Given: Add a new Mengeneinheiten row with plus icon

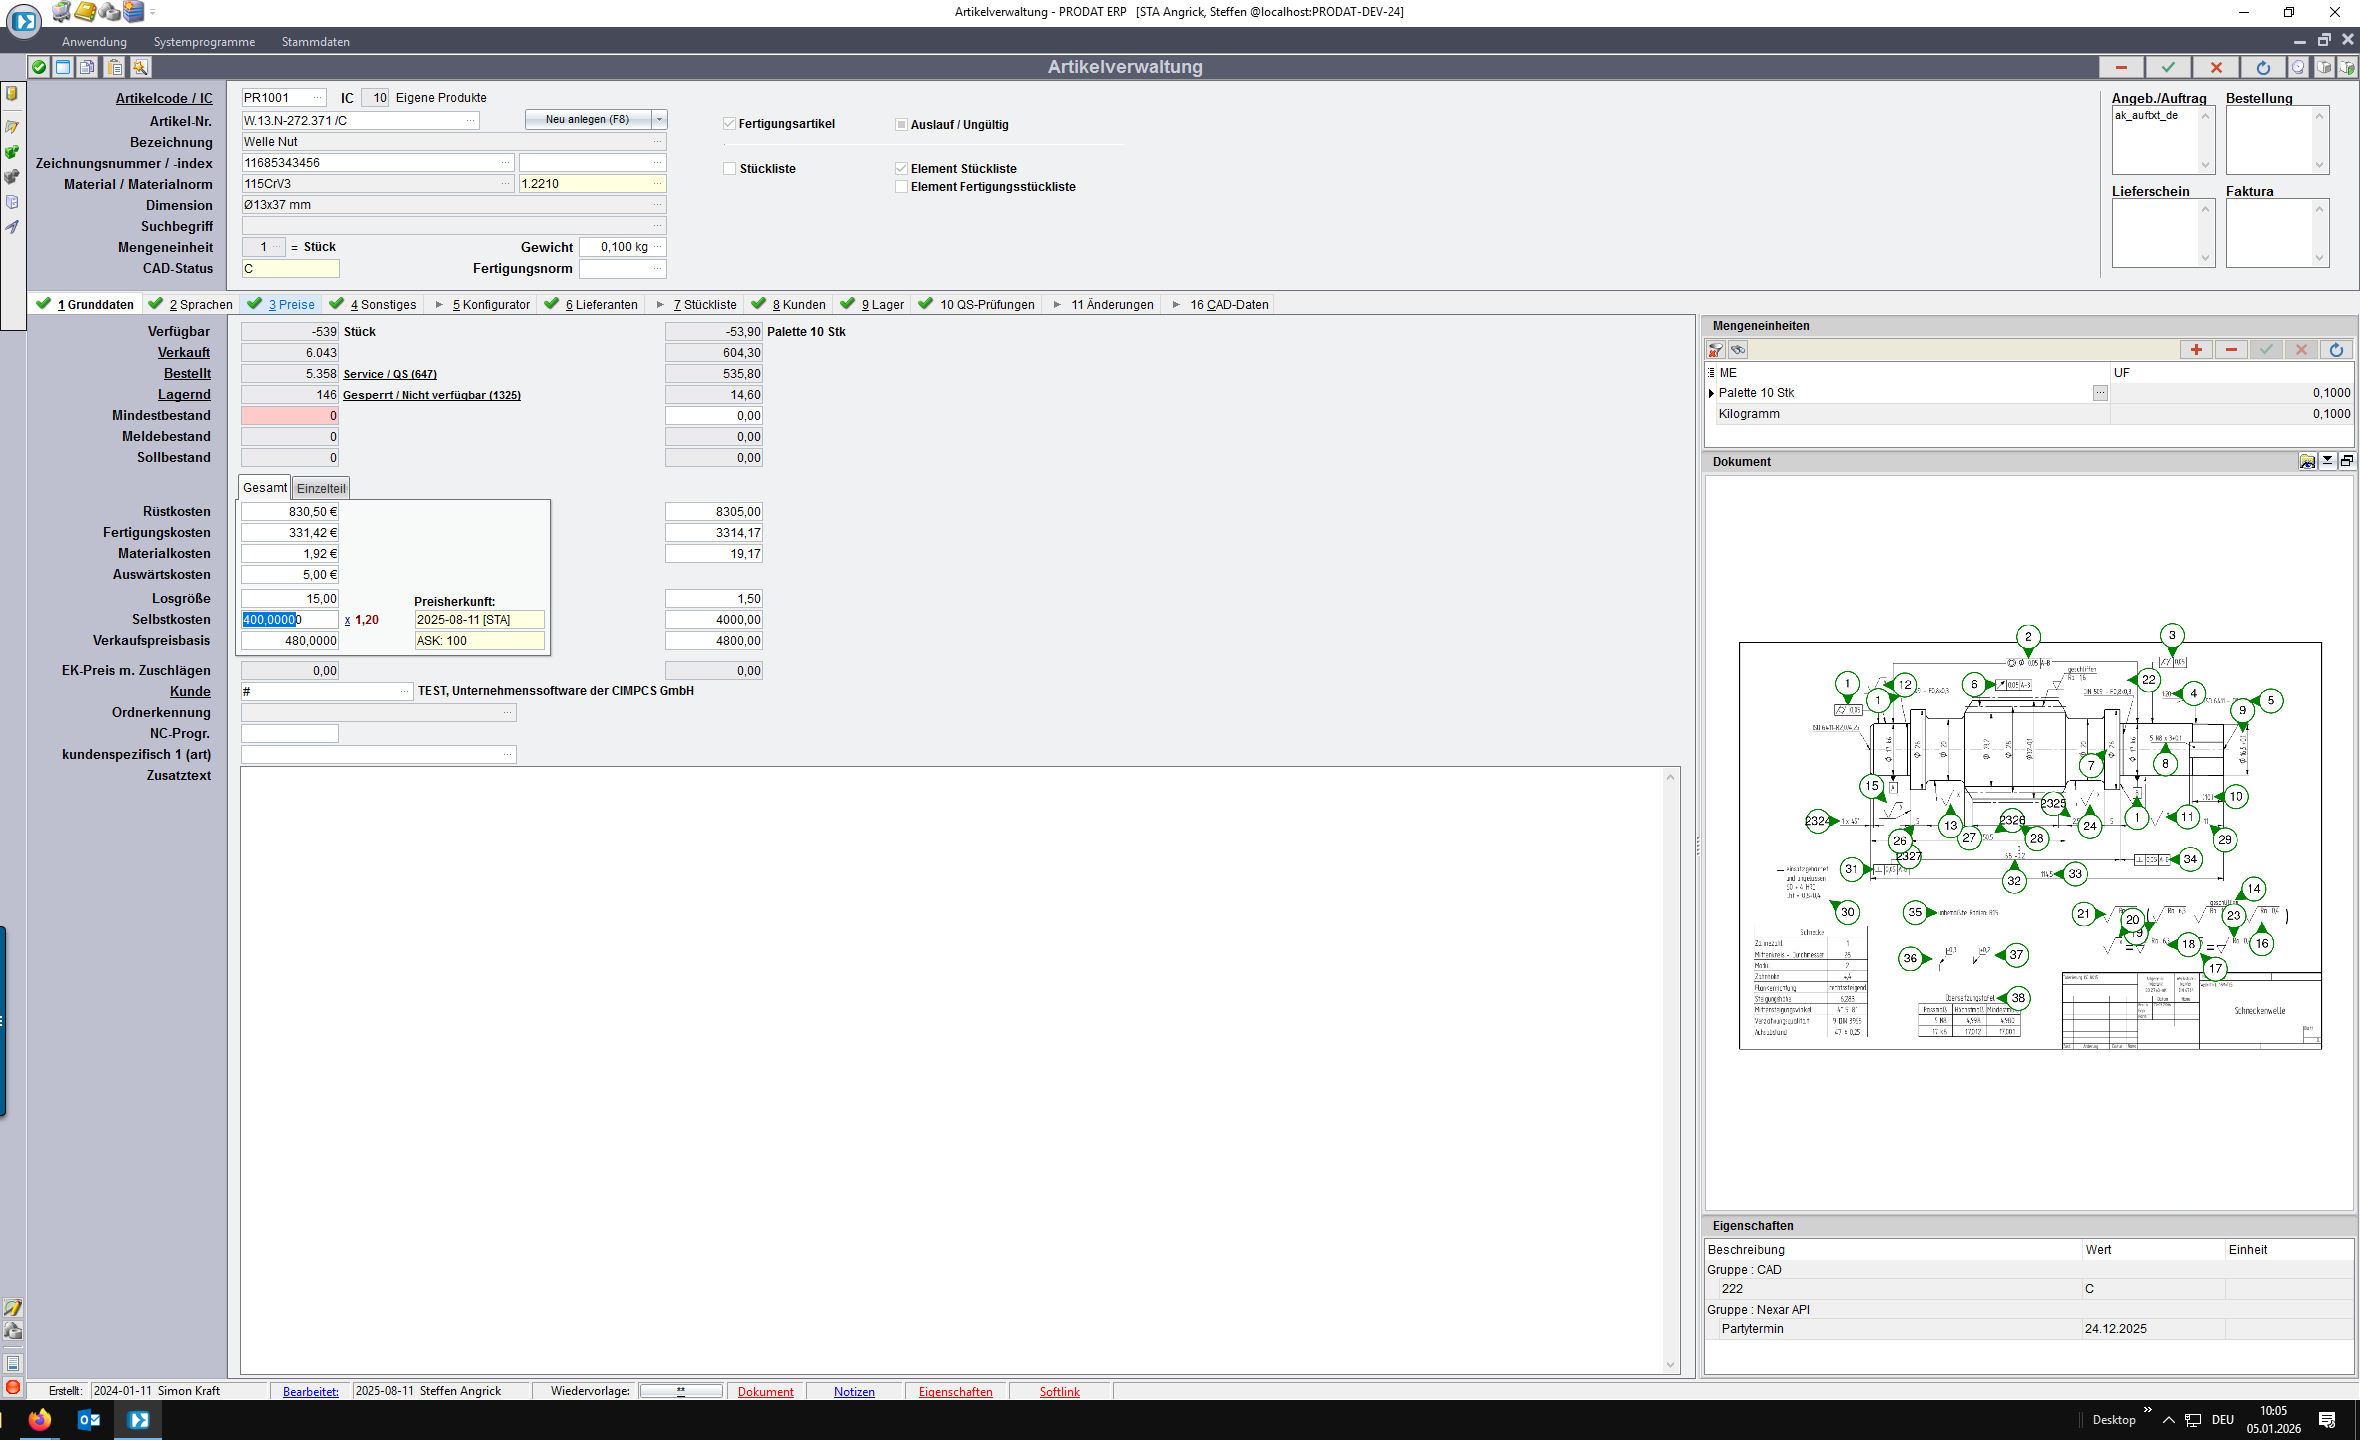Looking at the screenshot, I should point(2196,350).
